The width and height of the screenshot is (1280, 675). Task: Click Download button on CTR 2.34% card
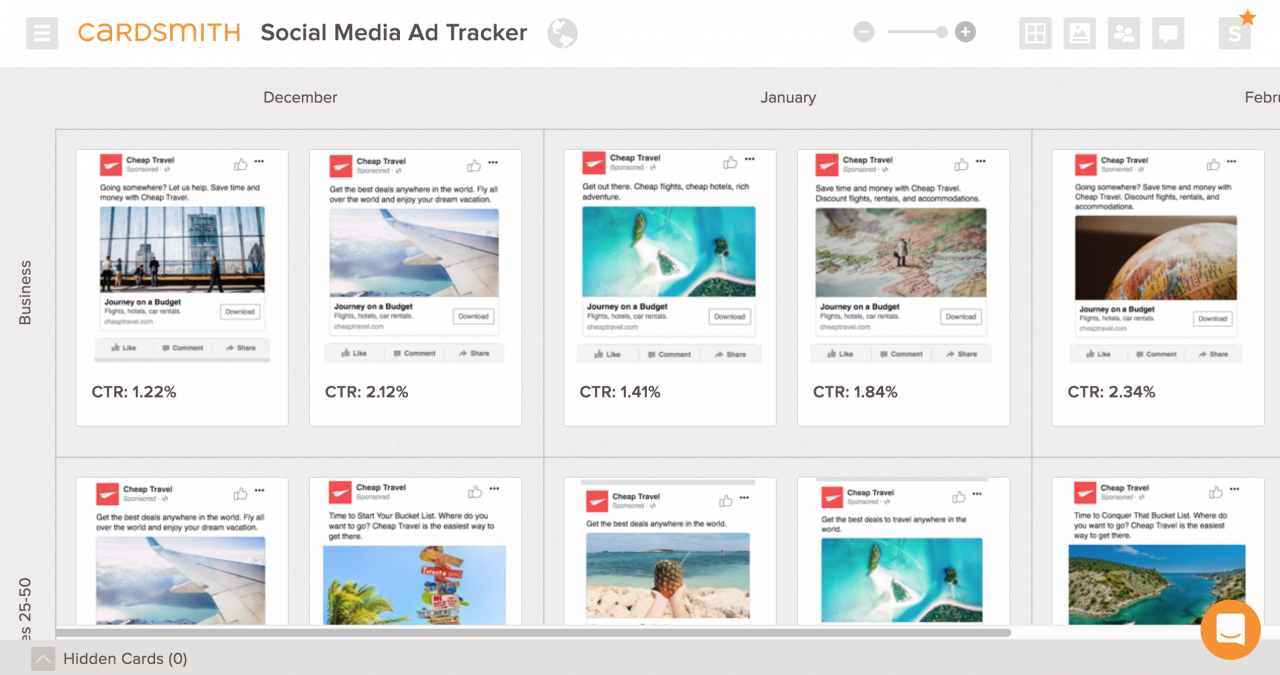click(1213, 318)
